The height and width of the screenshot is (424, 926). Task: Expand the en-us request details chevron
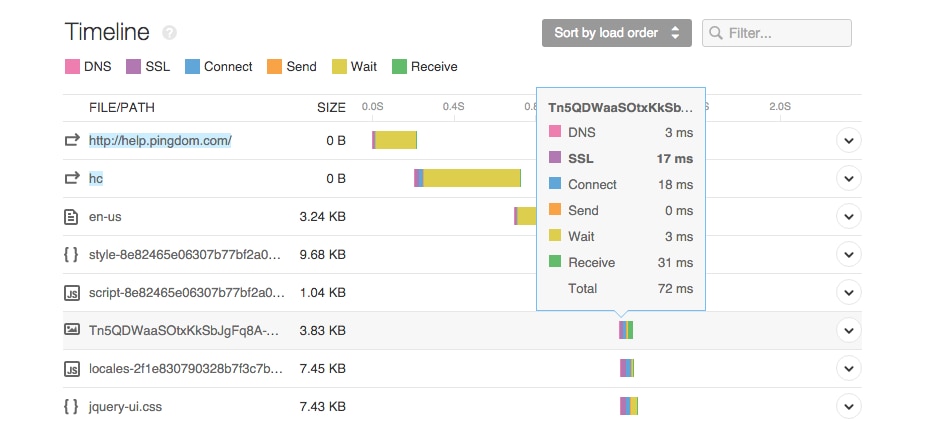point(849,217)
